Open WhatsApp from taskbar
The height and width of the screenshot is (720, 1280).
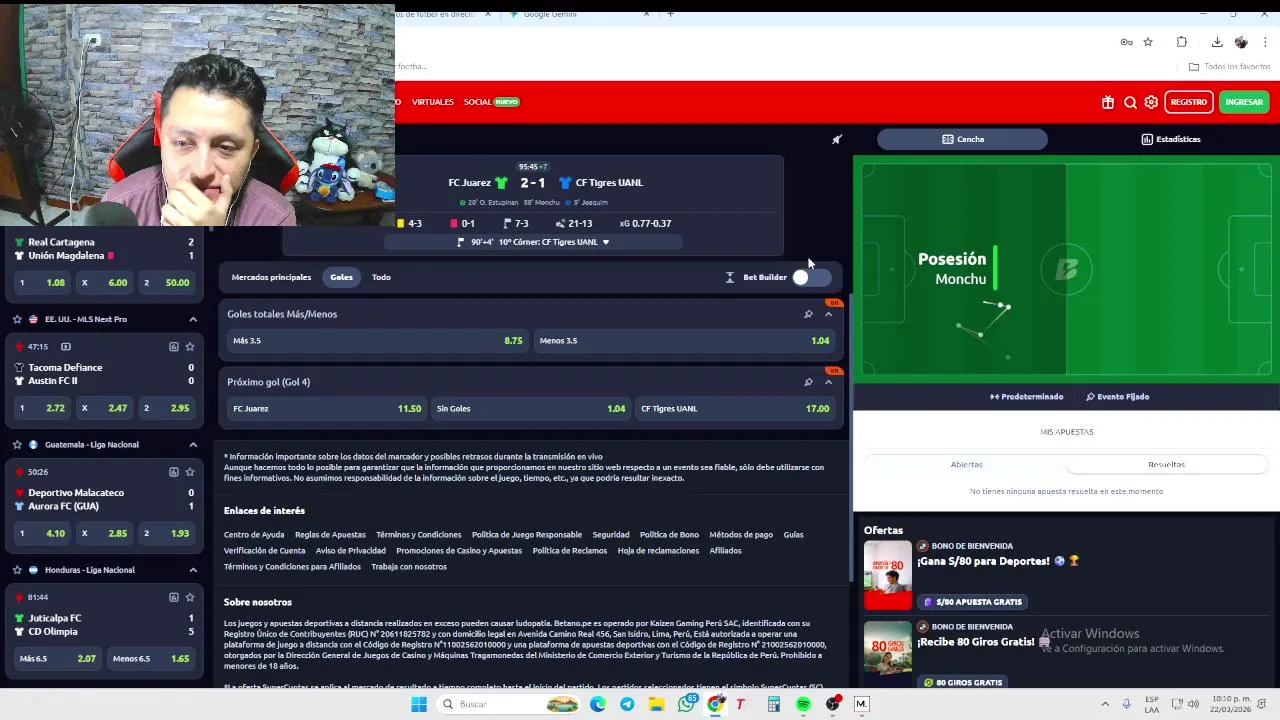click(686, 704)
